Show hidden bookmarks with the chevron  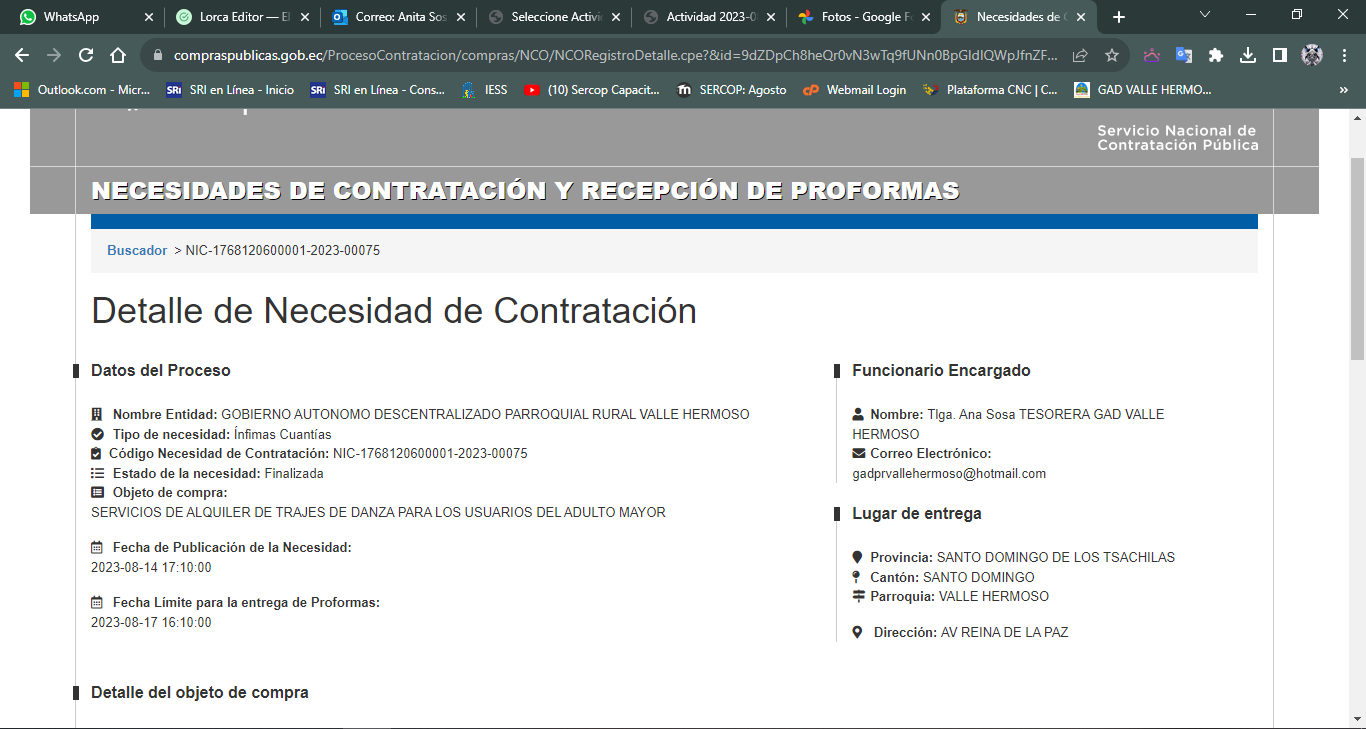pos(1343,90)
